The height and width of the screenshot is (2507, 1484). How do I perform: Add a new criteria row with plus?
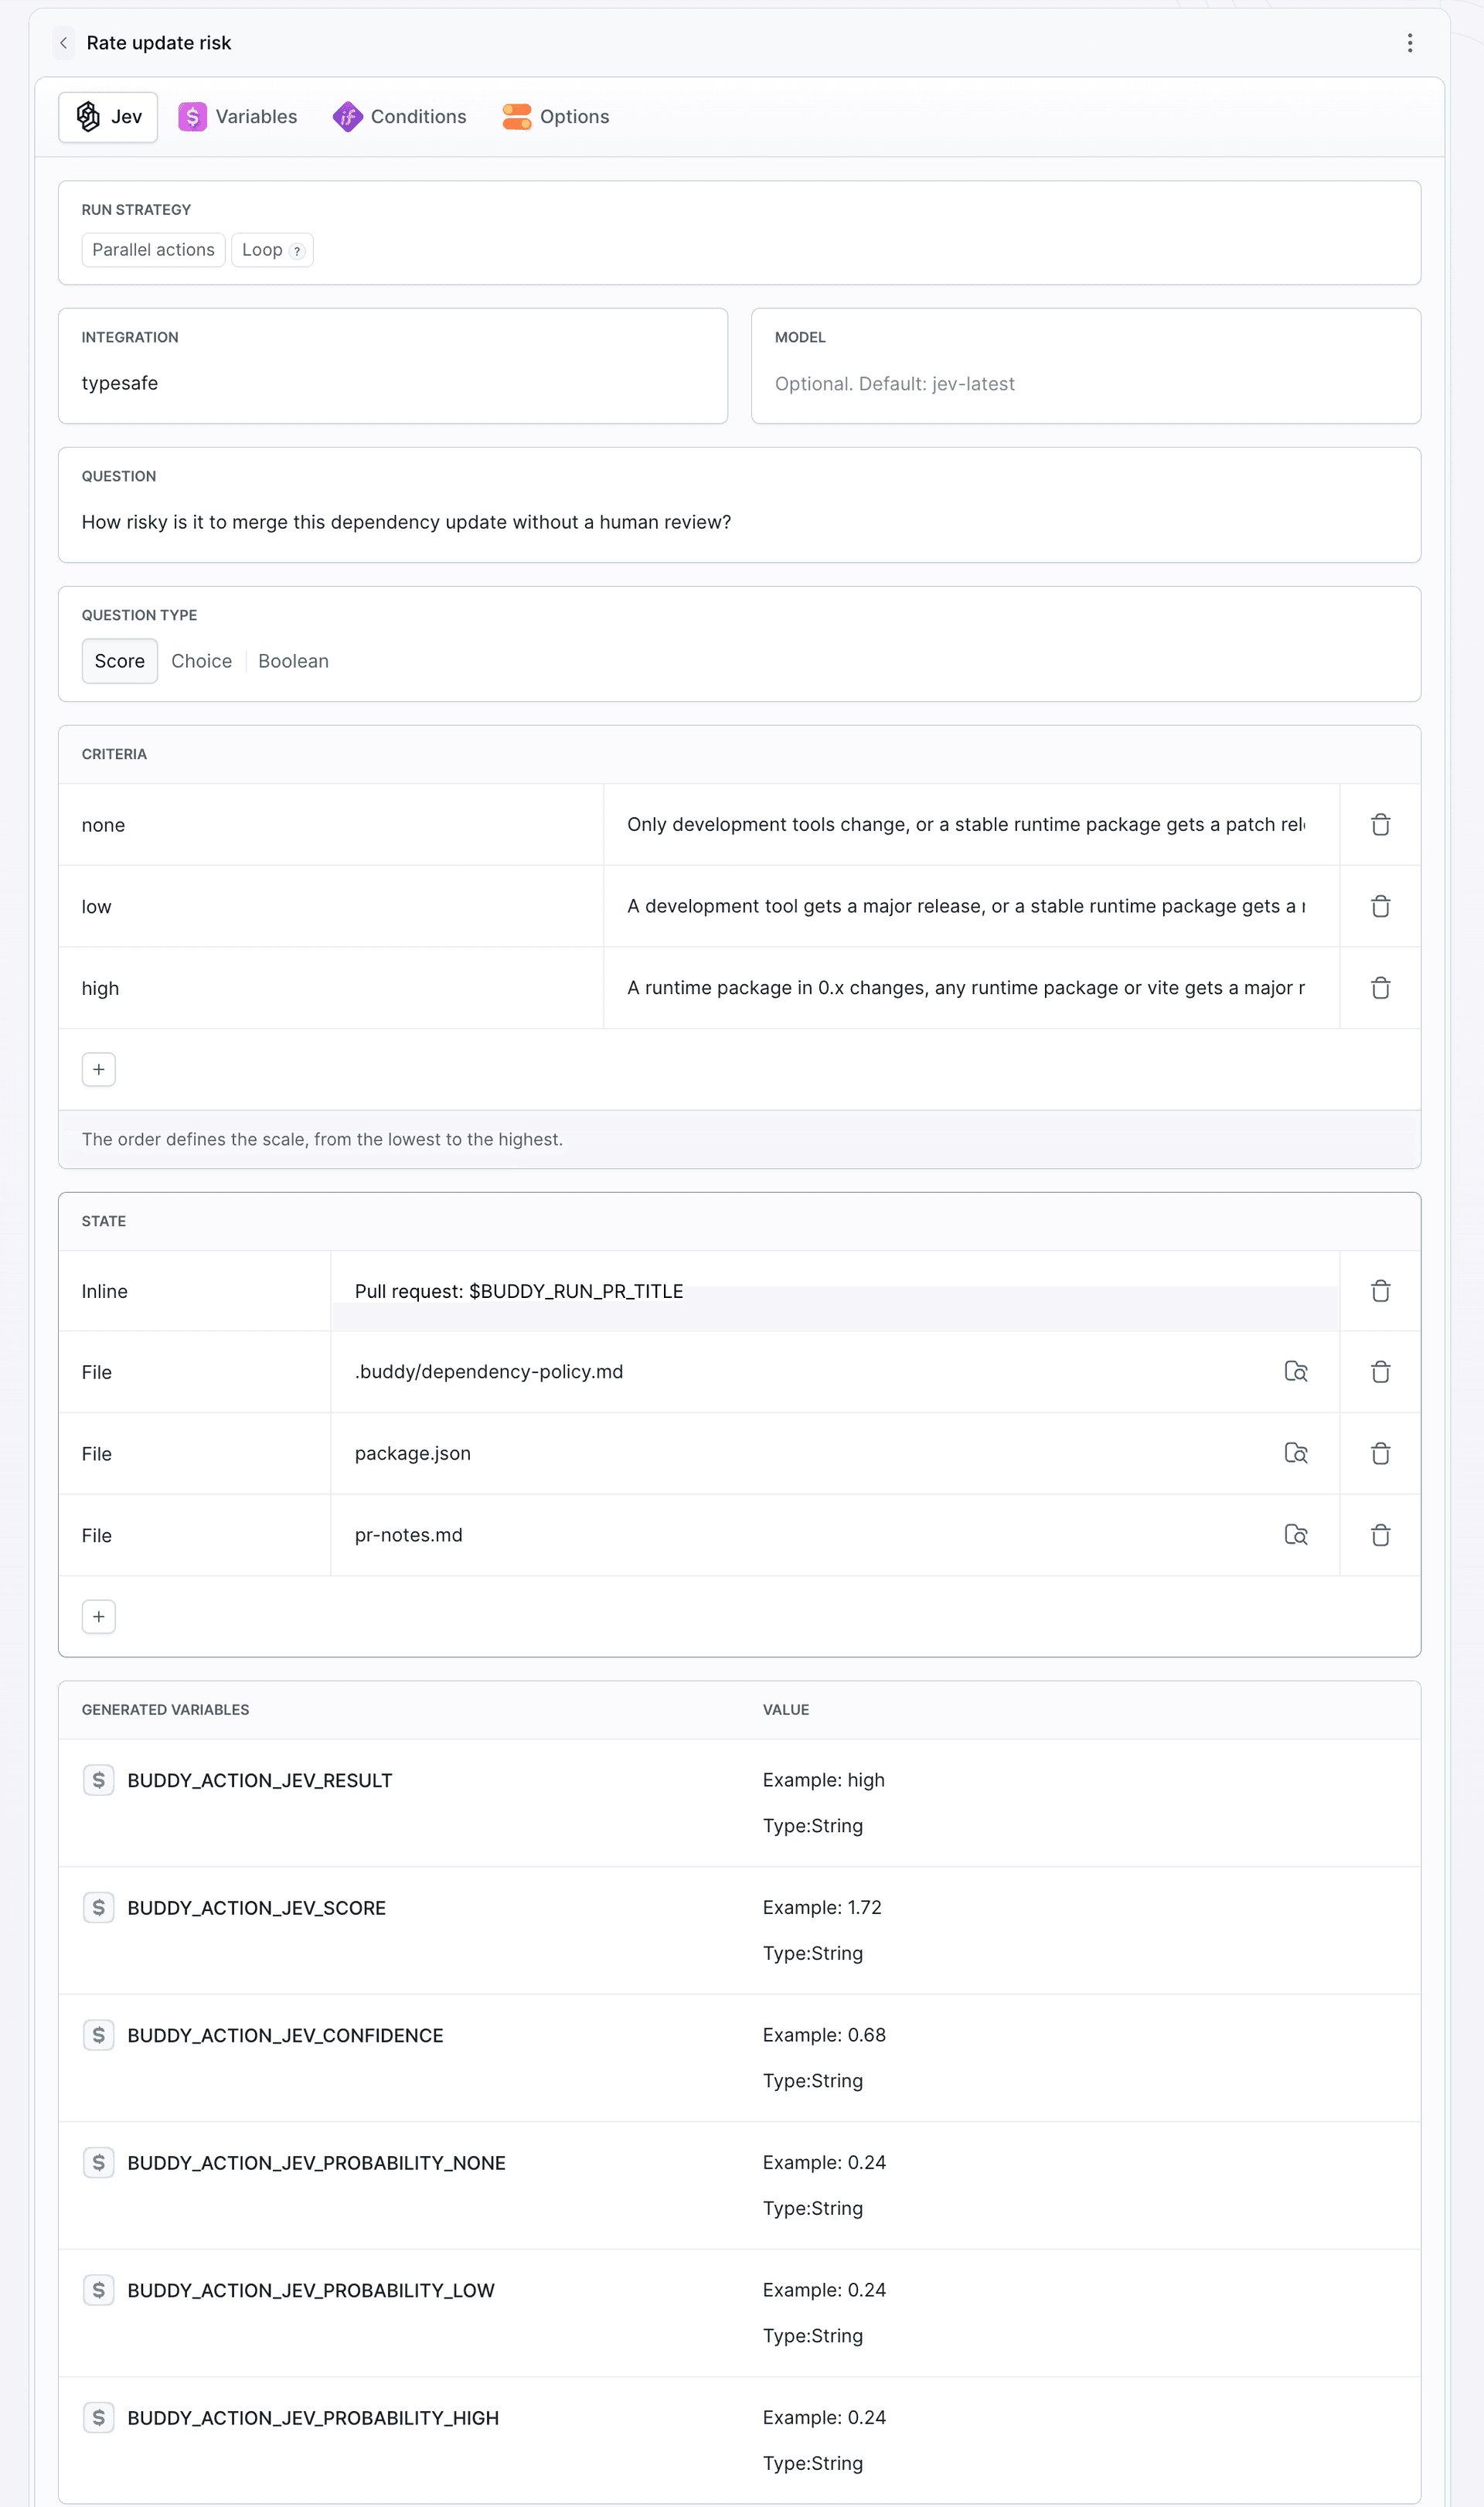(99, 1069)
